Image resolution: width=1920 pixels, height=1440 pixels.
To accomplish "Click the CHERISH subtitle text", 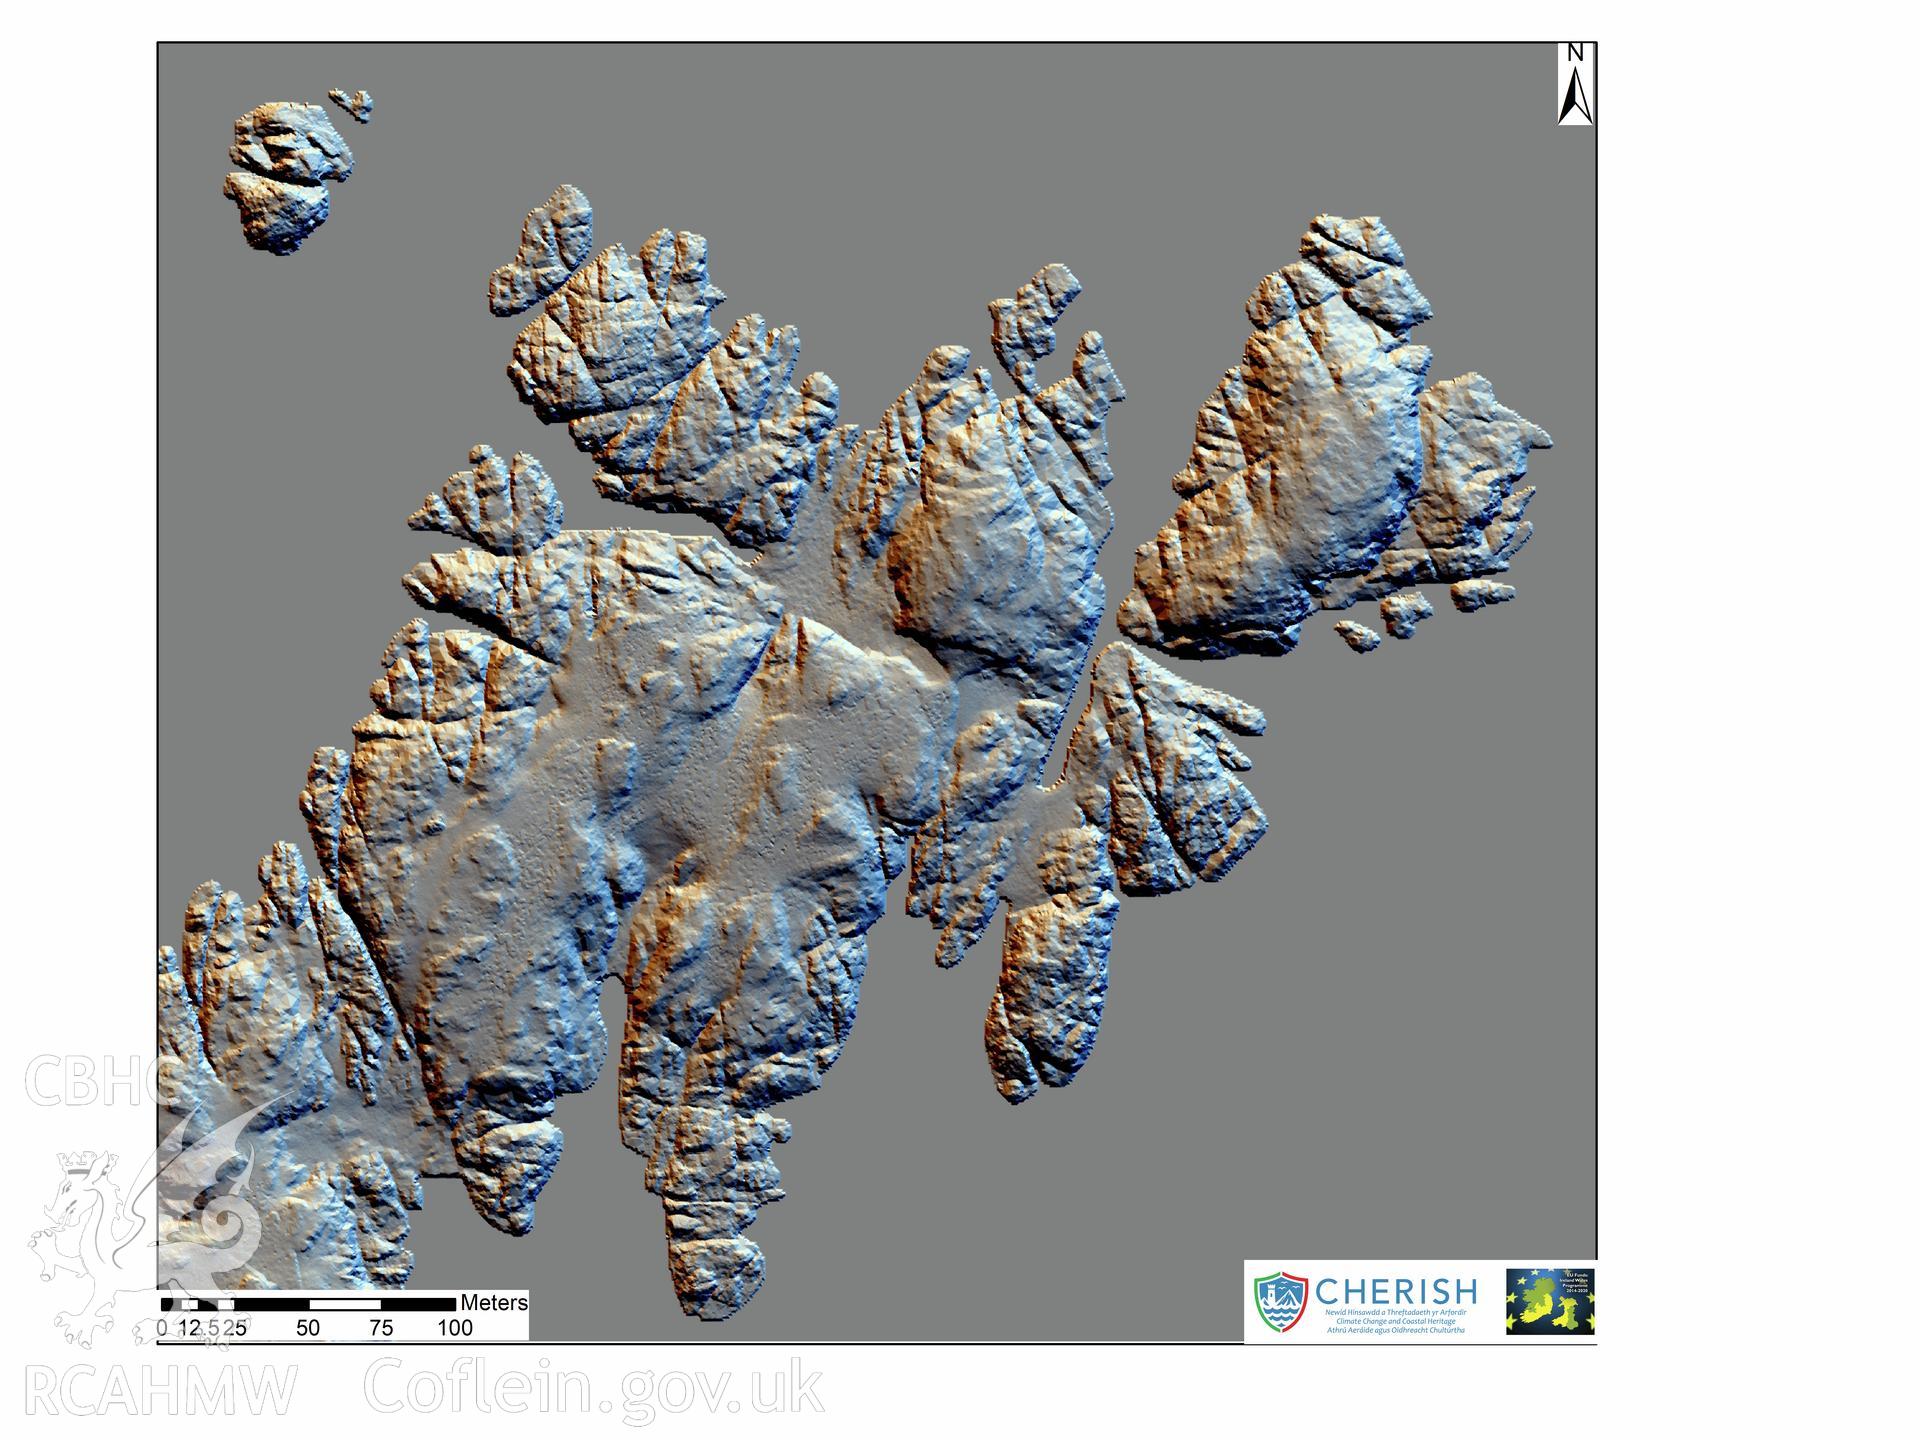I will click(x=1396, y=1321).
